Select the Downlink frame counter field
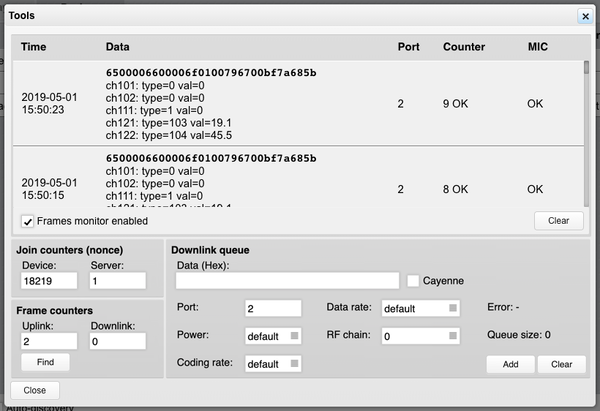 tap(118, 341)
